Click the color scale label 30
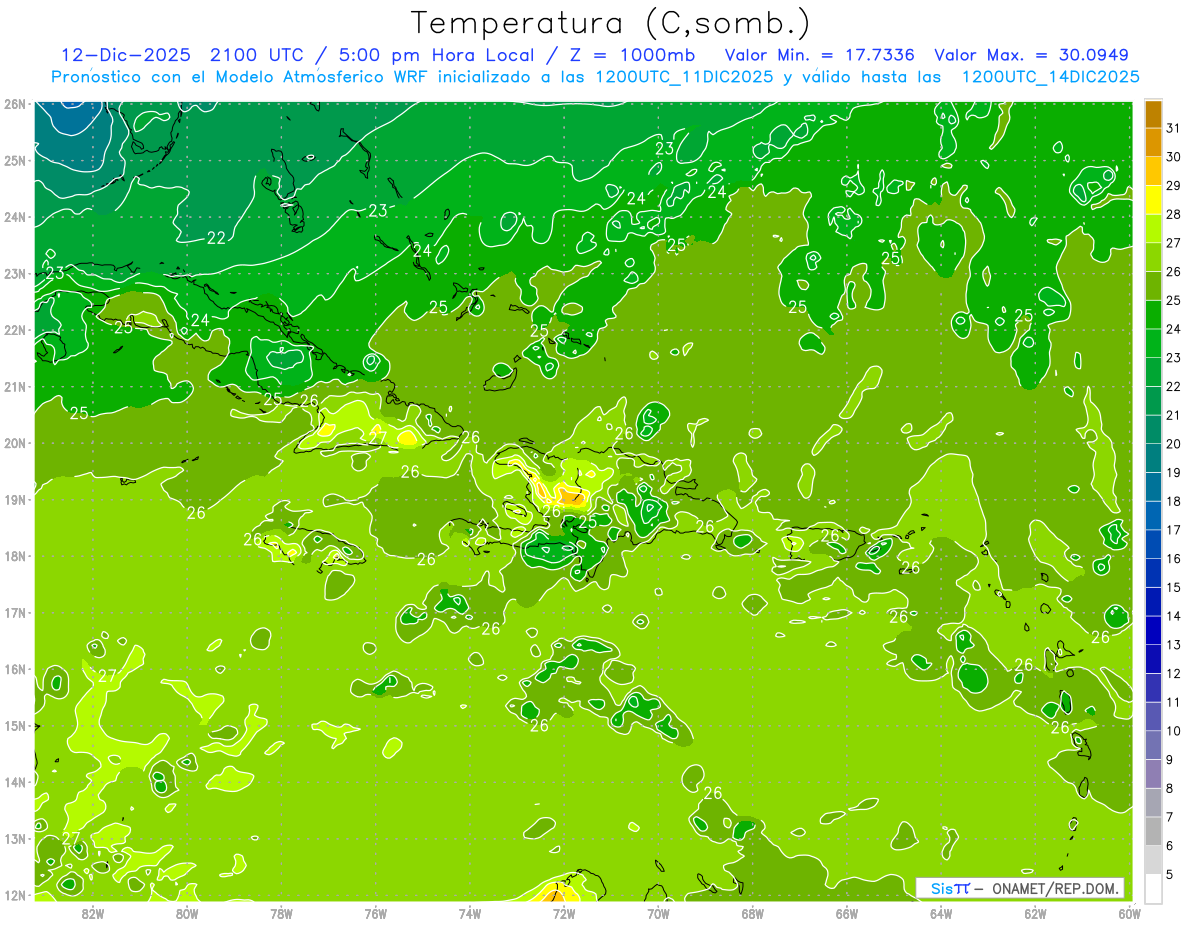The height and width of the screenshot is (927, 1200). [1174, 157]
